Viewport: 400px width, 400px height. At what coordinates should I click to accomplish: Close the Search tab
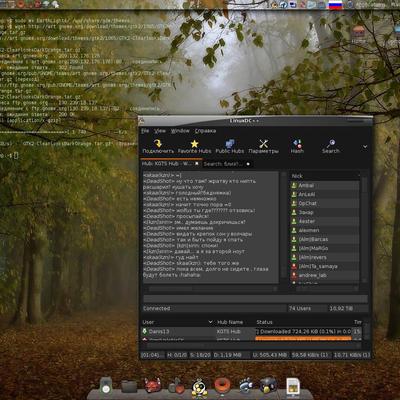pyautogui.click(x=248, y=164)
